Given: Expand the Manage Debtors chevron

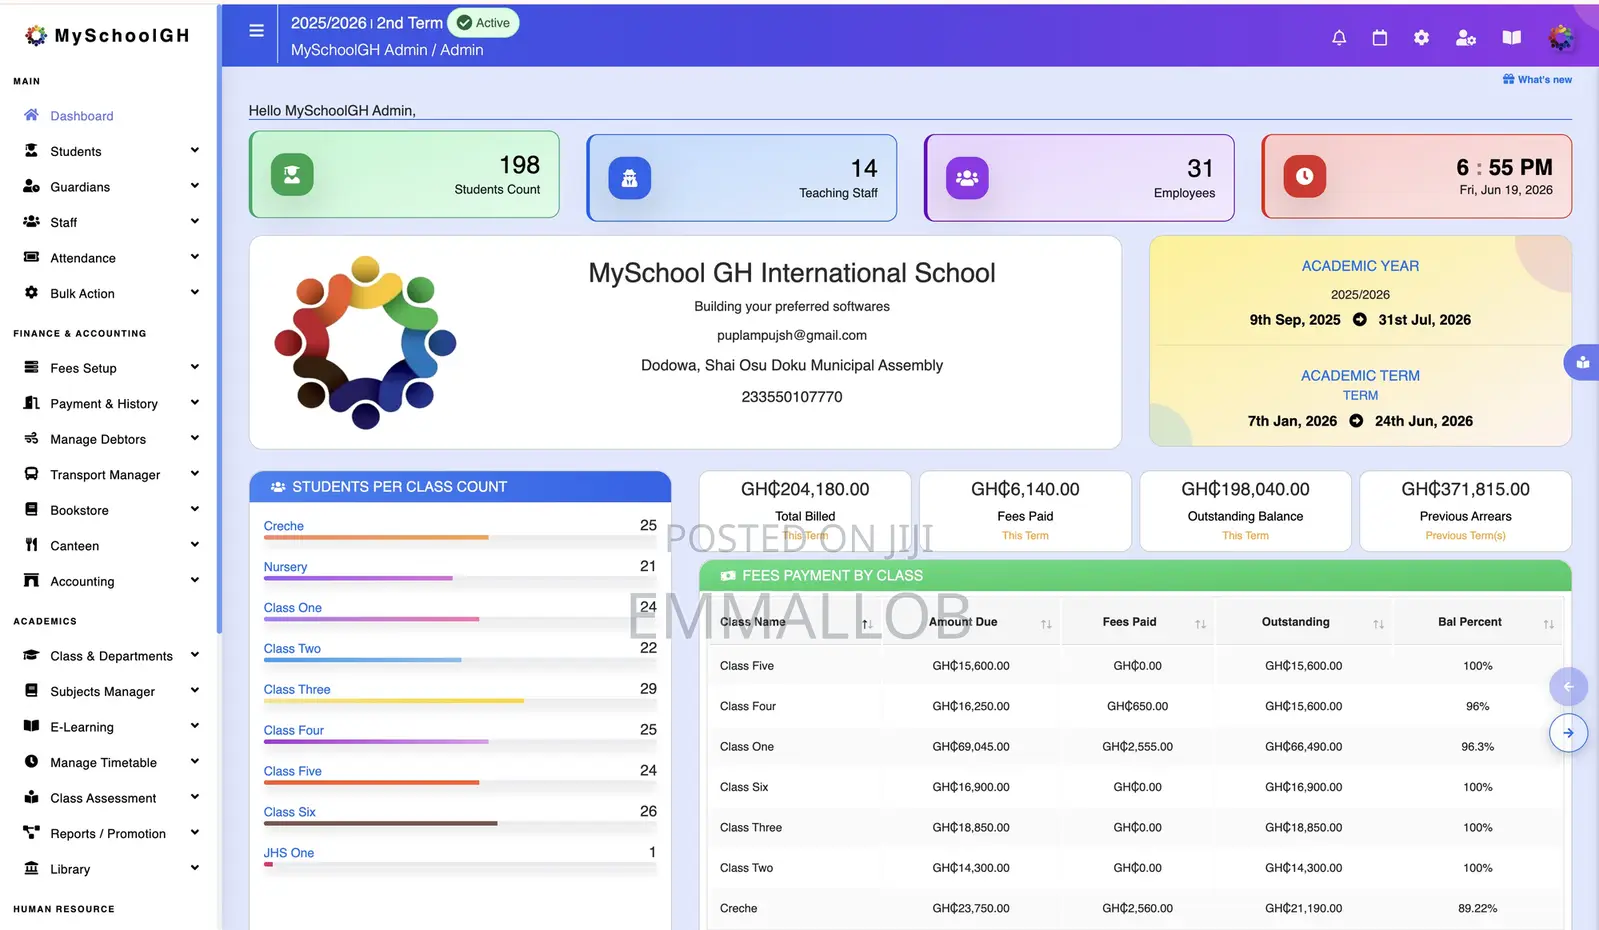Looking at the screenshot, I should click(194, 438).
